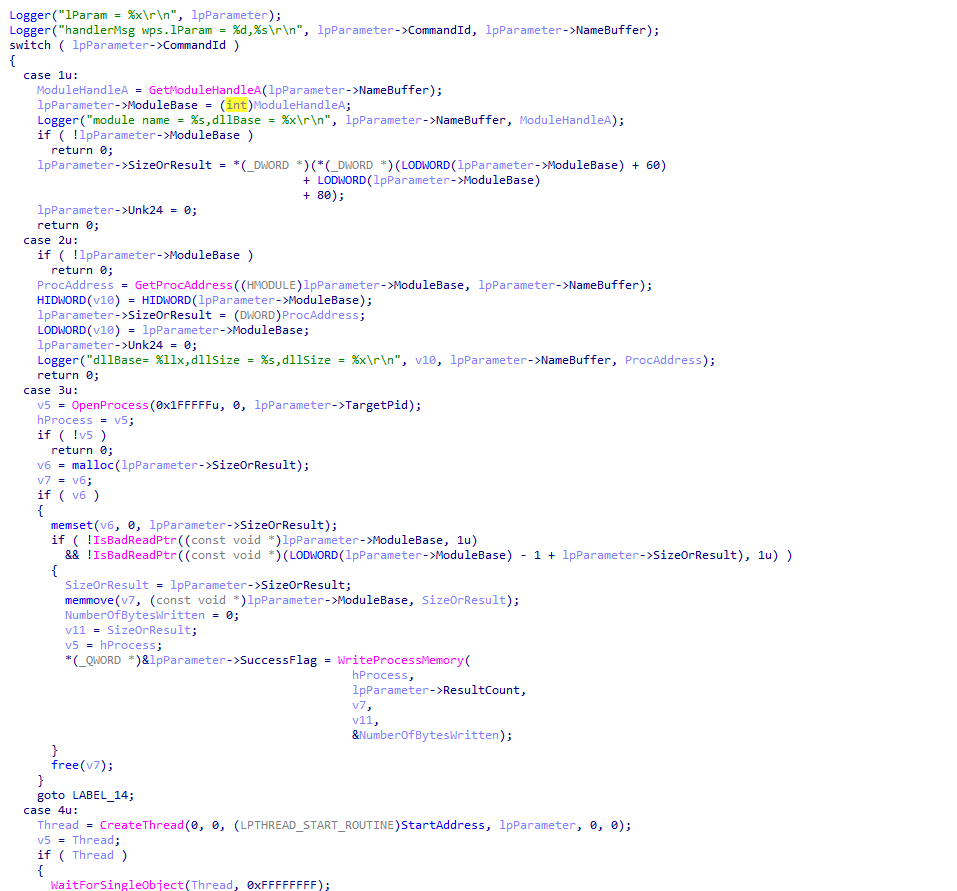
Task: Select the v7 = v6 assignment
Action: pos(65,480)
